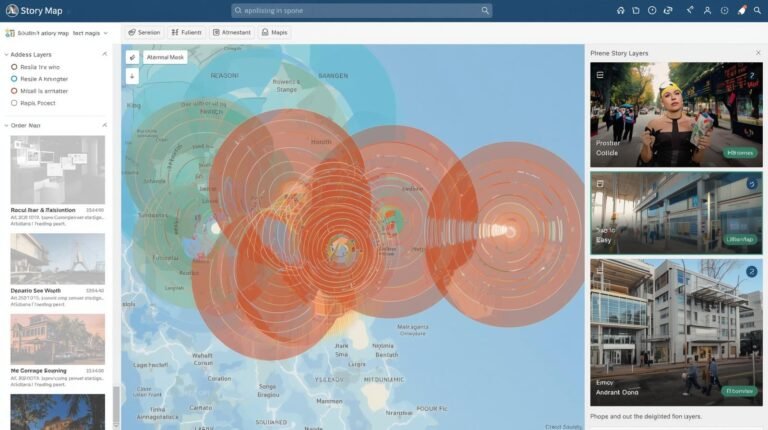
Task: Click the Story Map logo icon
Action: click(x=12, y=10)
